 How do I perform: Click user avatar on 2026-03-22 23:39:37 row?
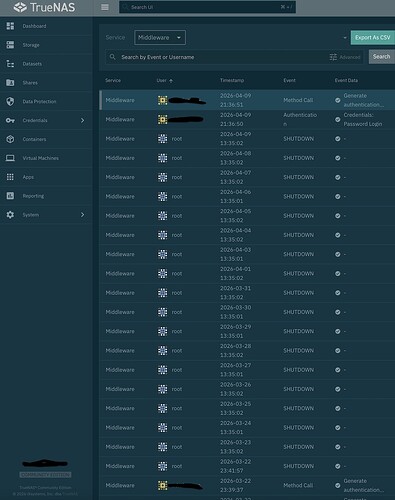click(162, 485)
